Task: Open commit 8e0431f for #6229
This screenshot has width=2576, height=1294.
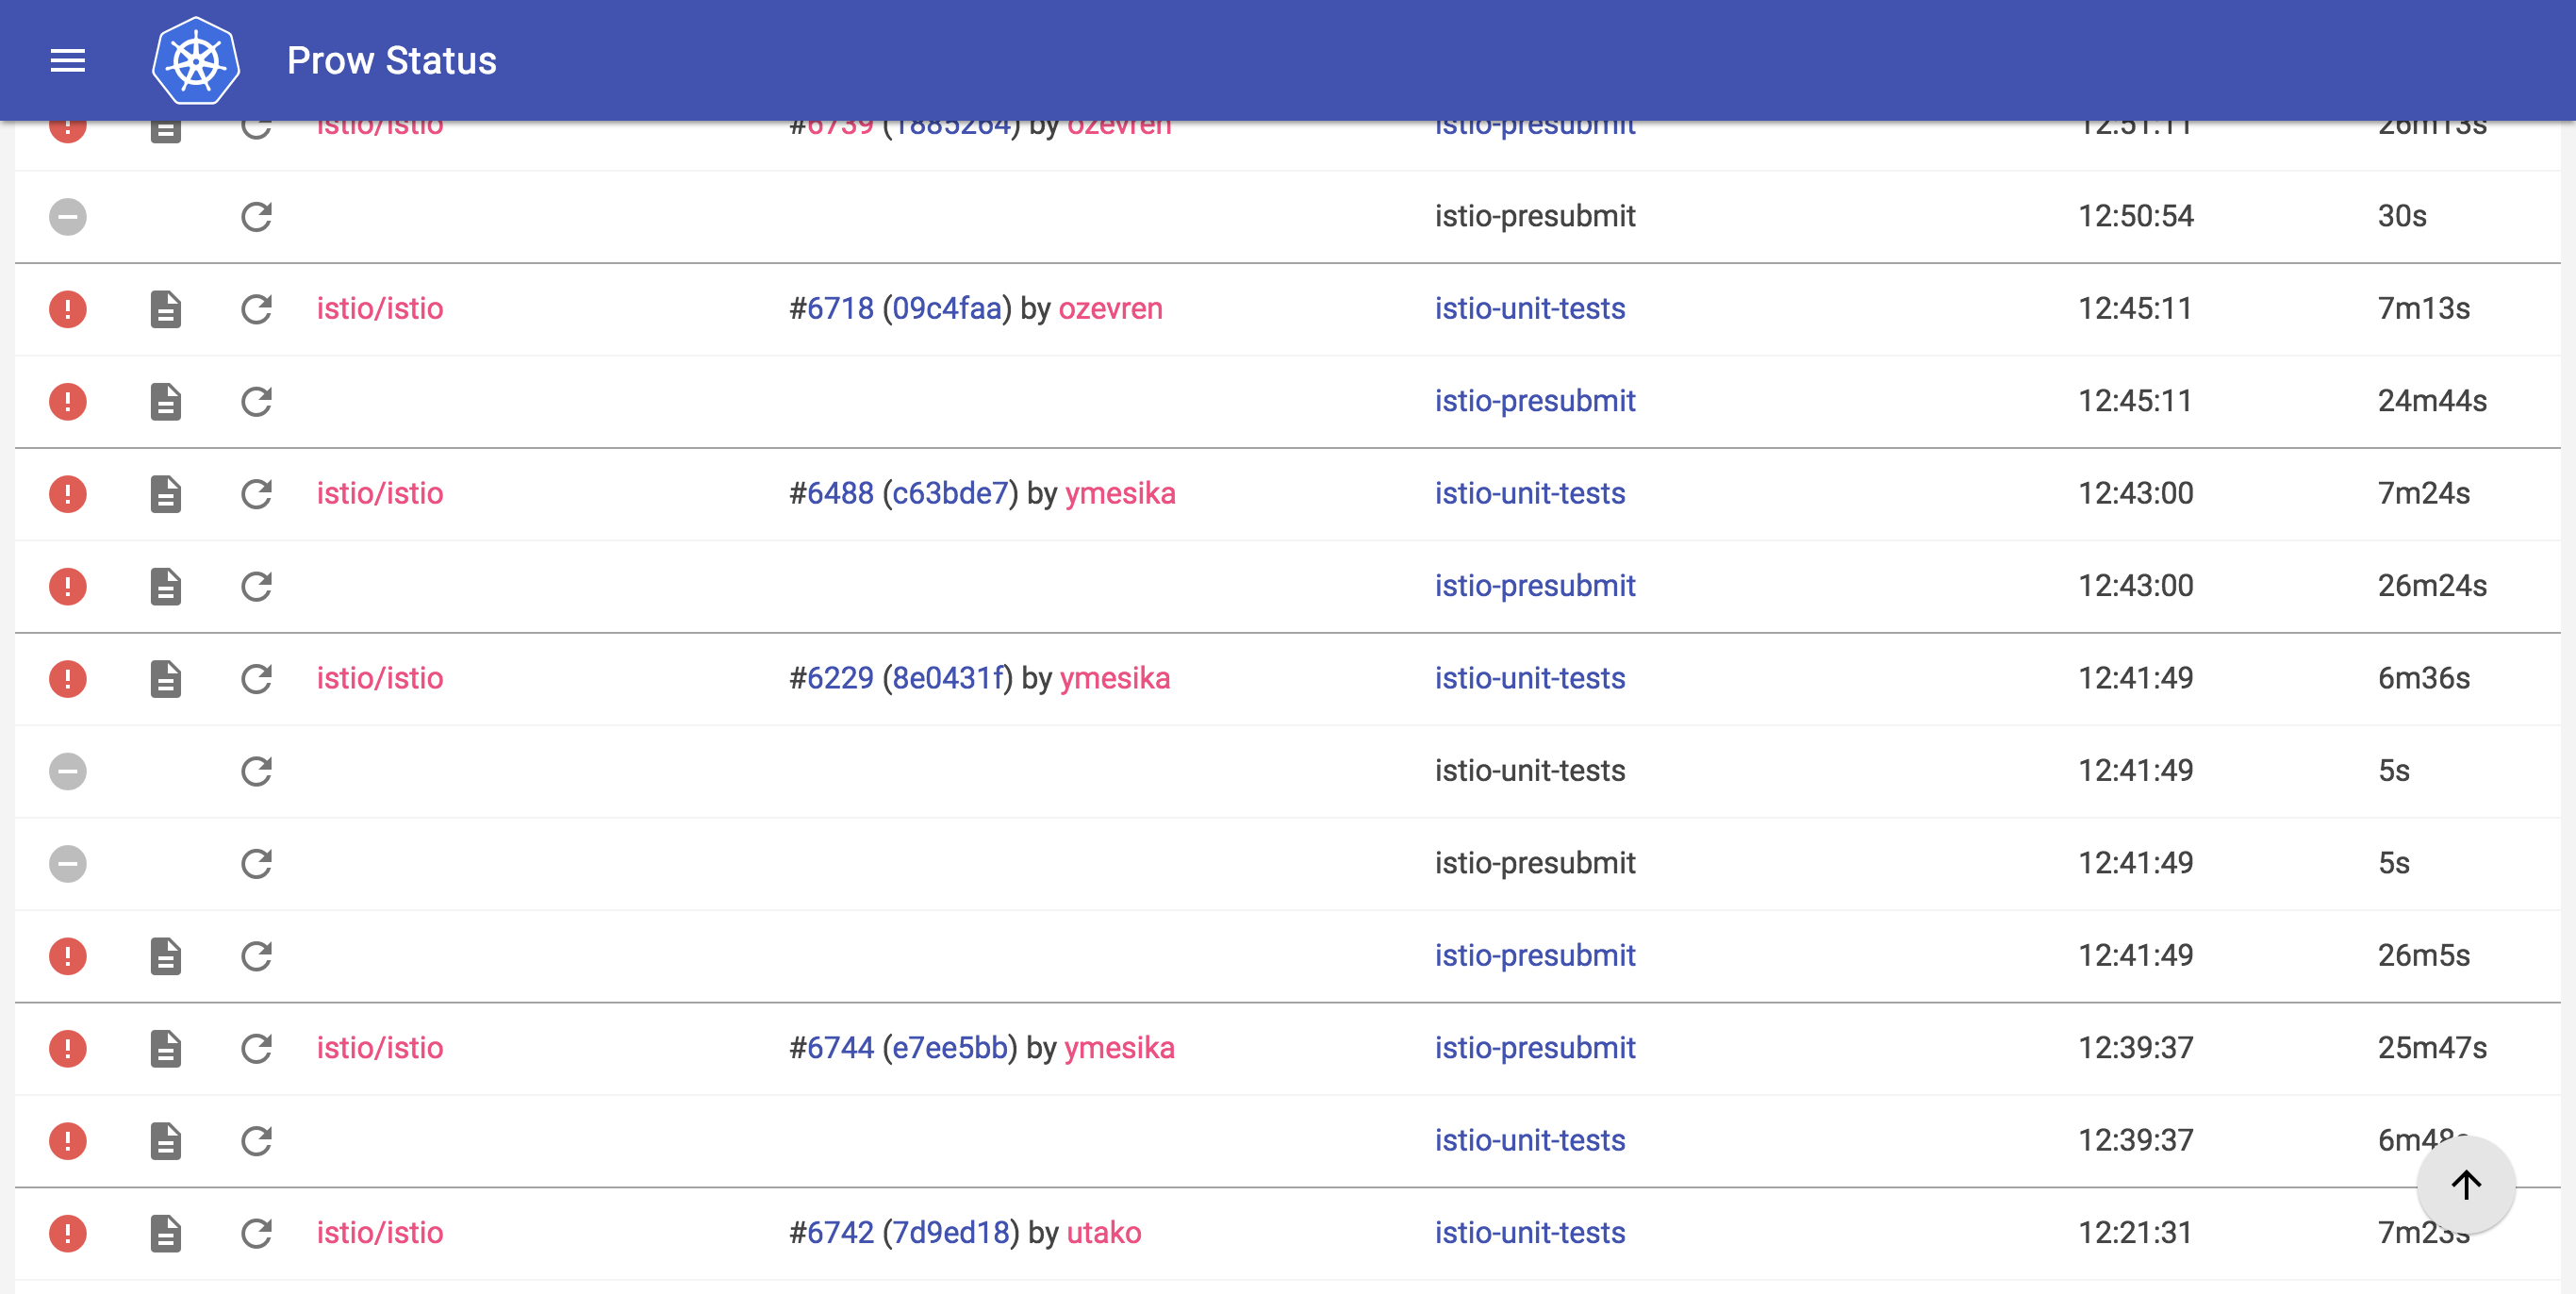Action: [946, 679]
